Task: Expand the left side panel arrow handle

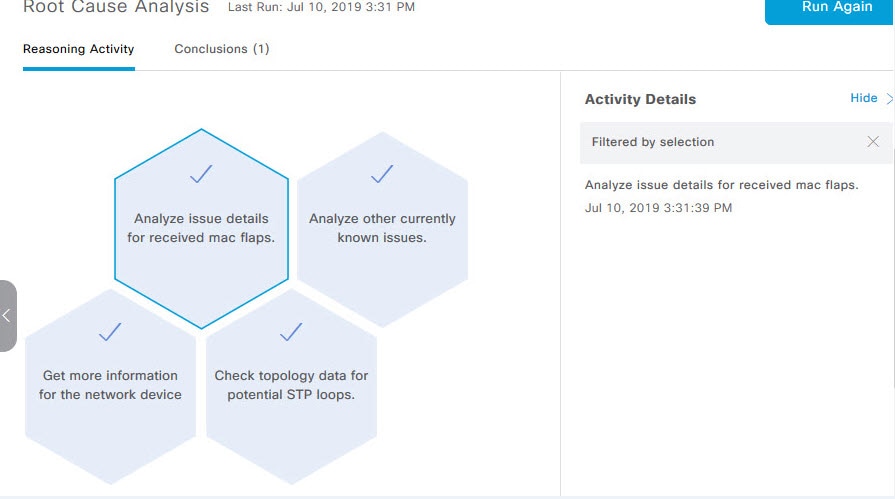Action: coord(7,316)
